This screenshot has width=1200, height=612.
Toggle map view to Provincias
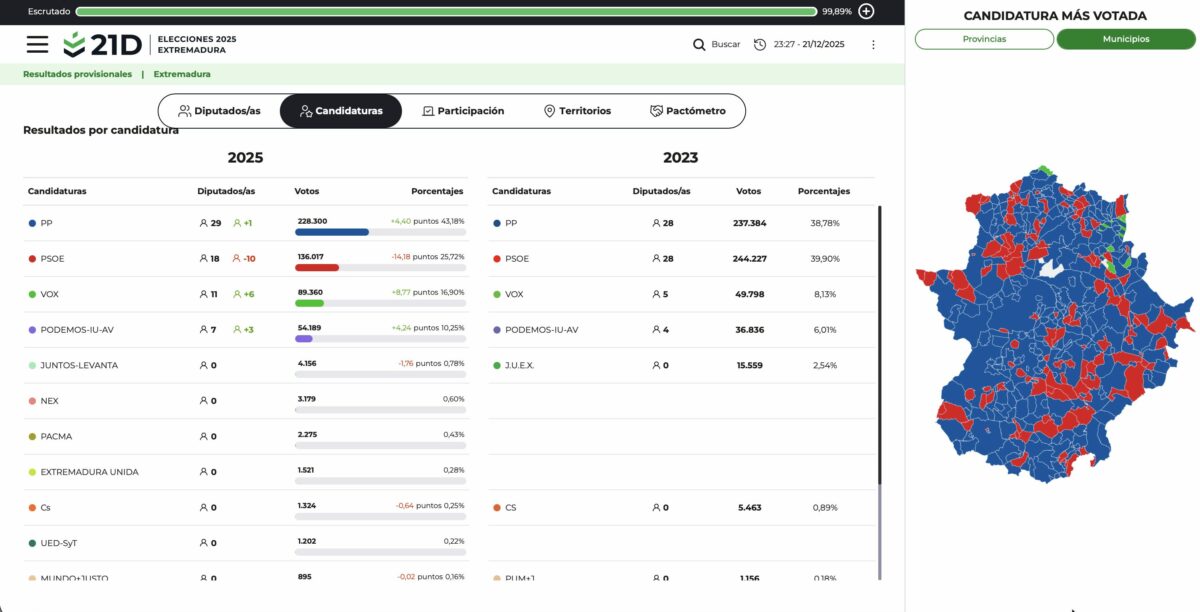984,39
